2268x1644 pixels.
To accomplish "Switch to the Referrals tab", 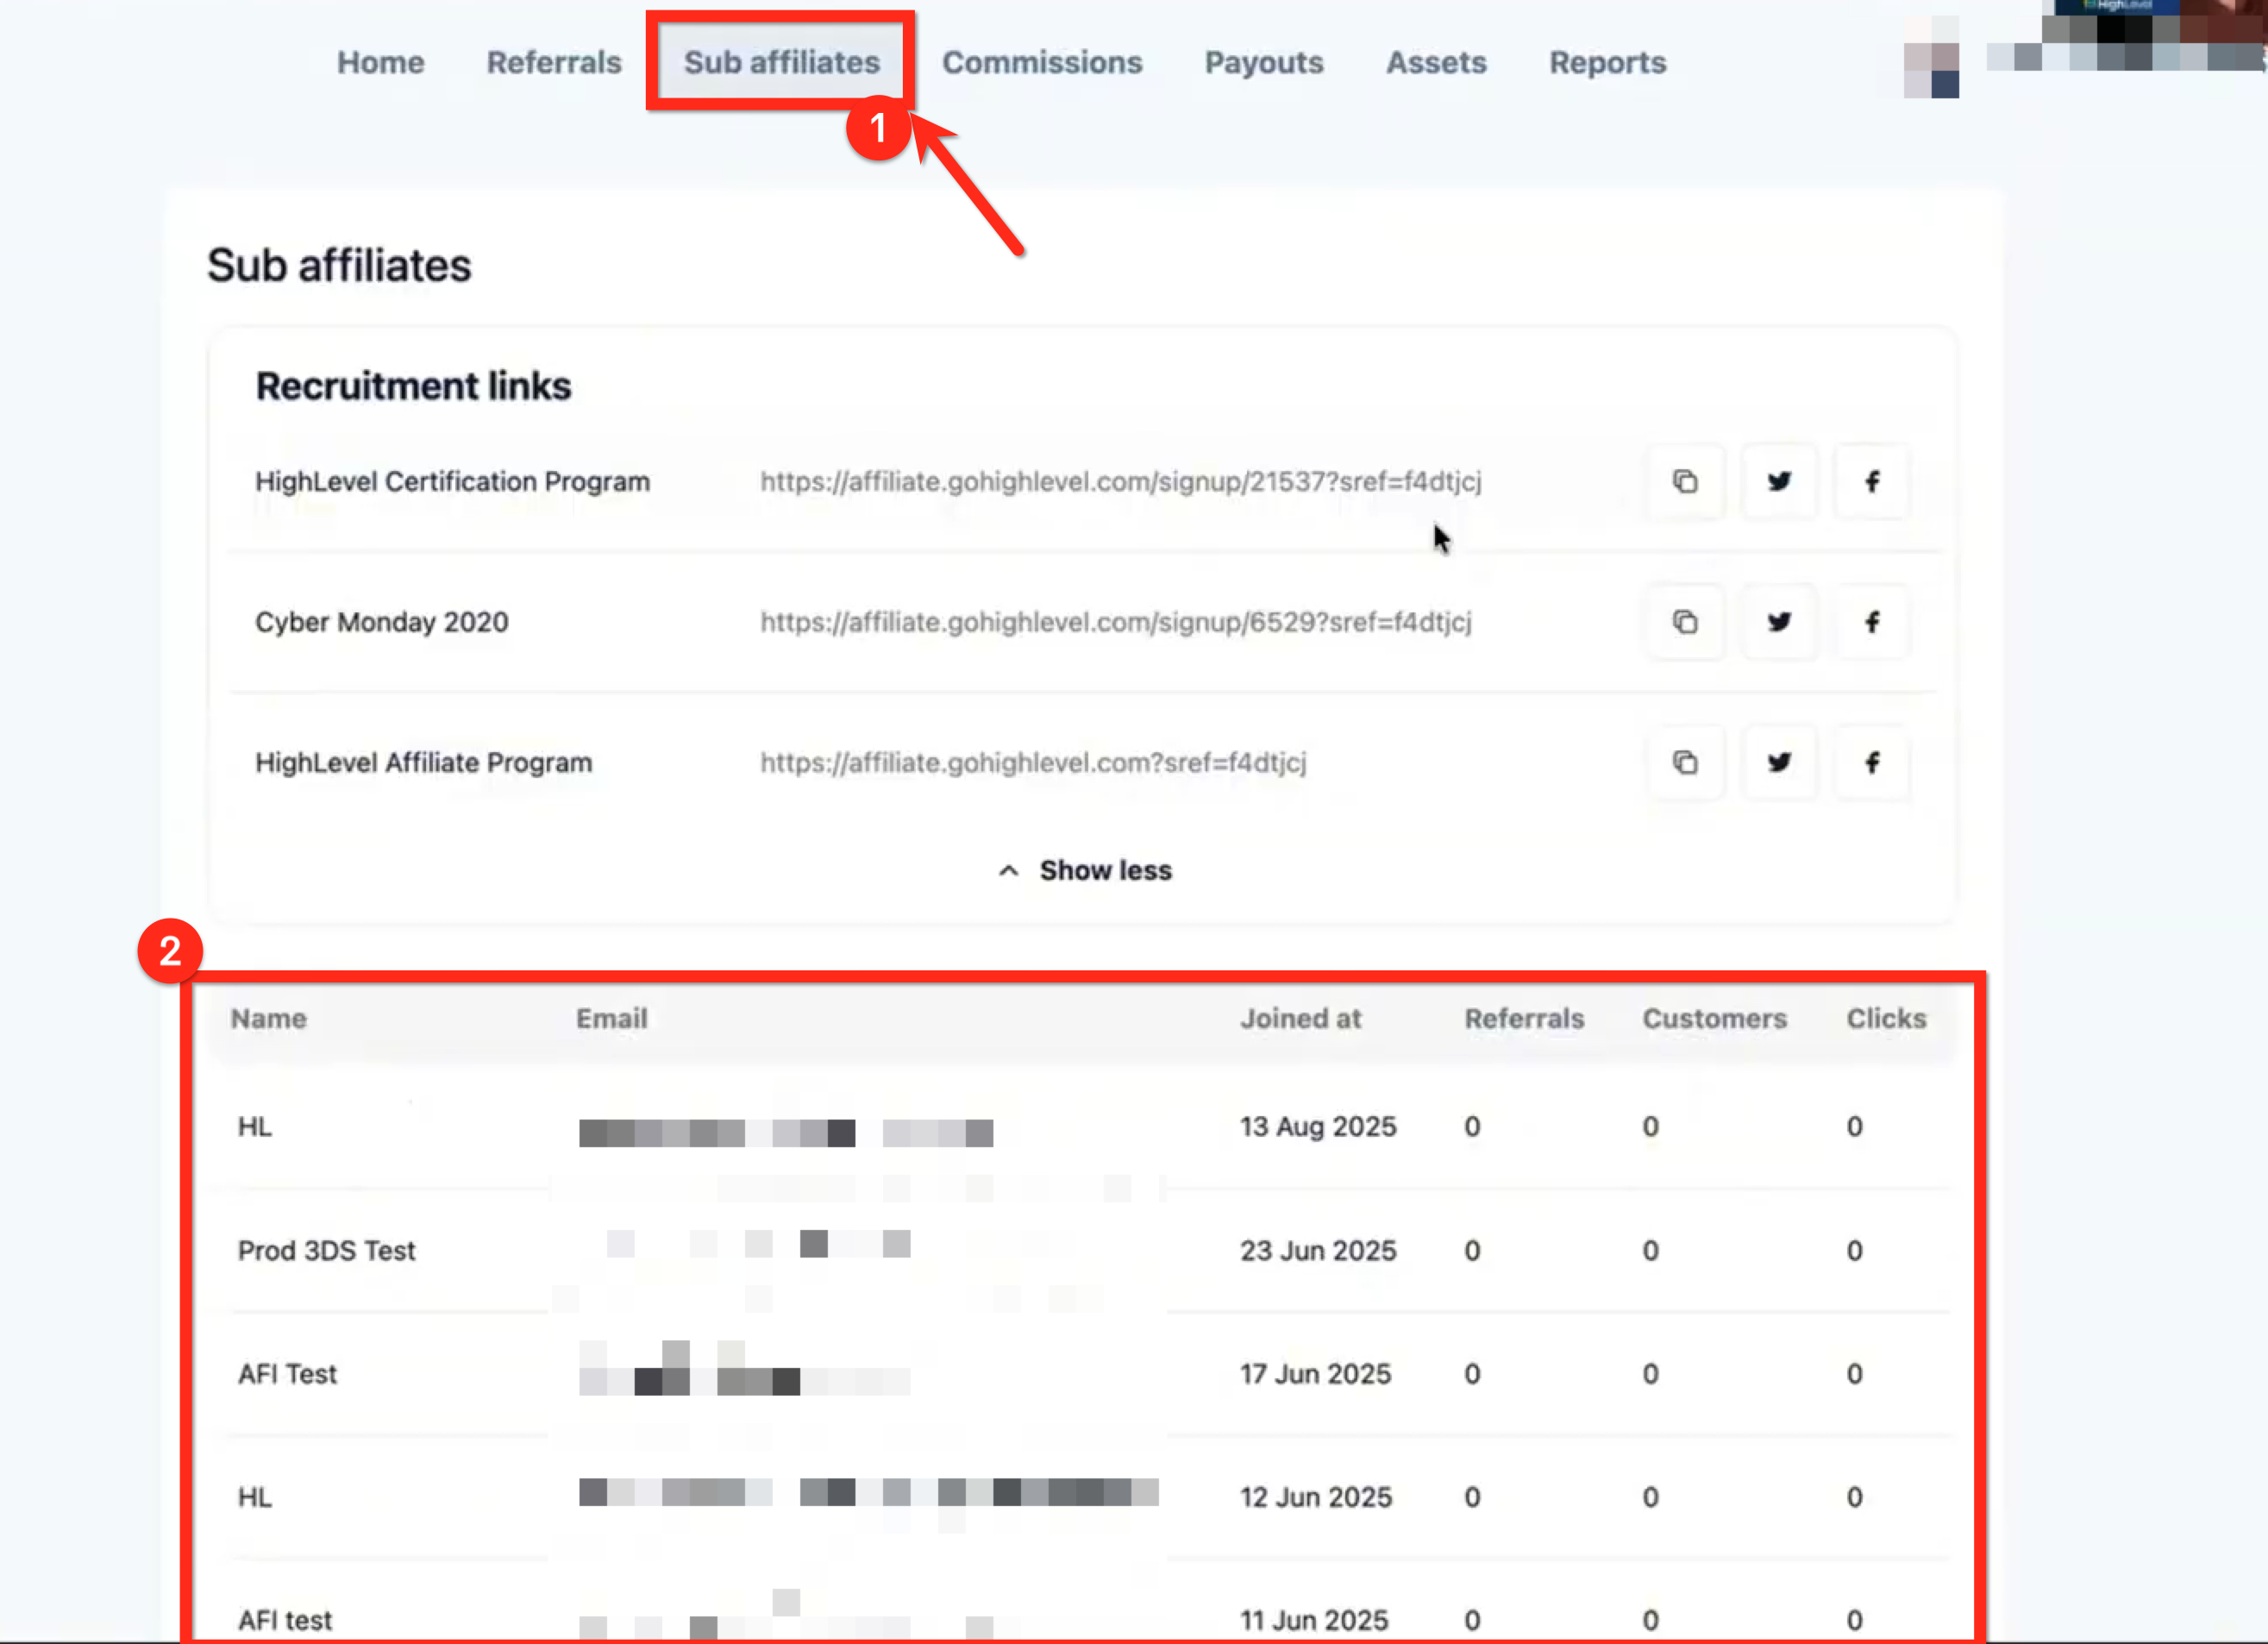I will [554, 62].
